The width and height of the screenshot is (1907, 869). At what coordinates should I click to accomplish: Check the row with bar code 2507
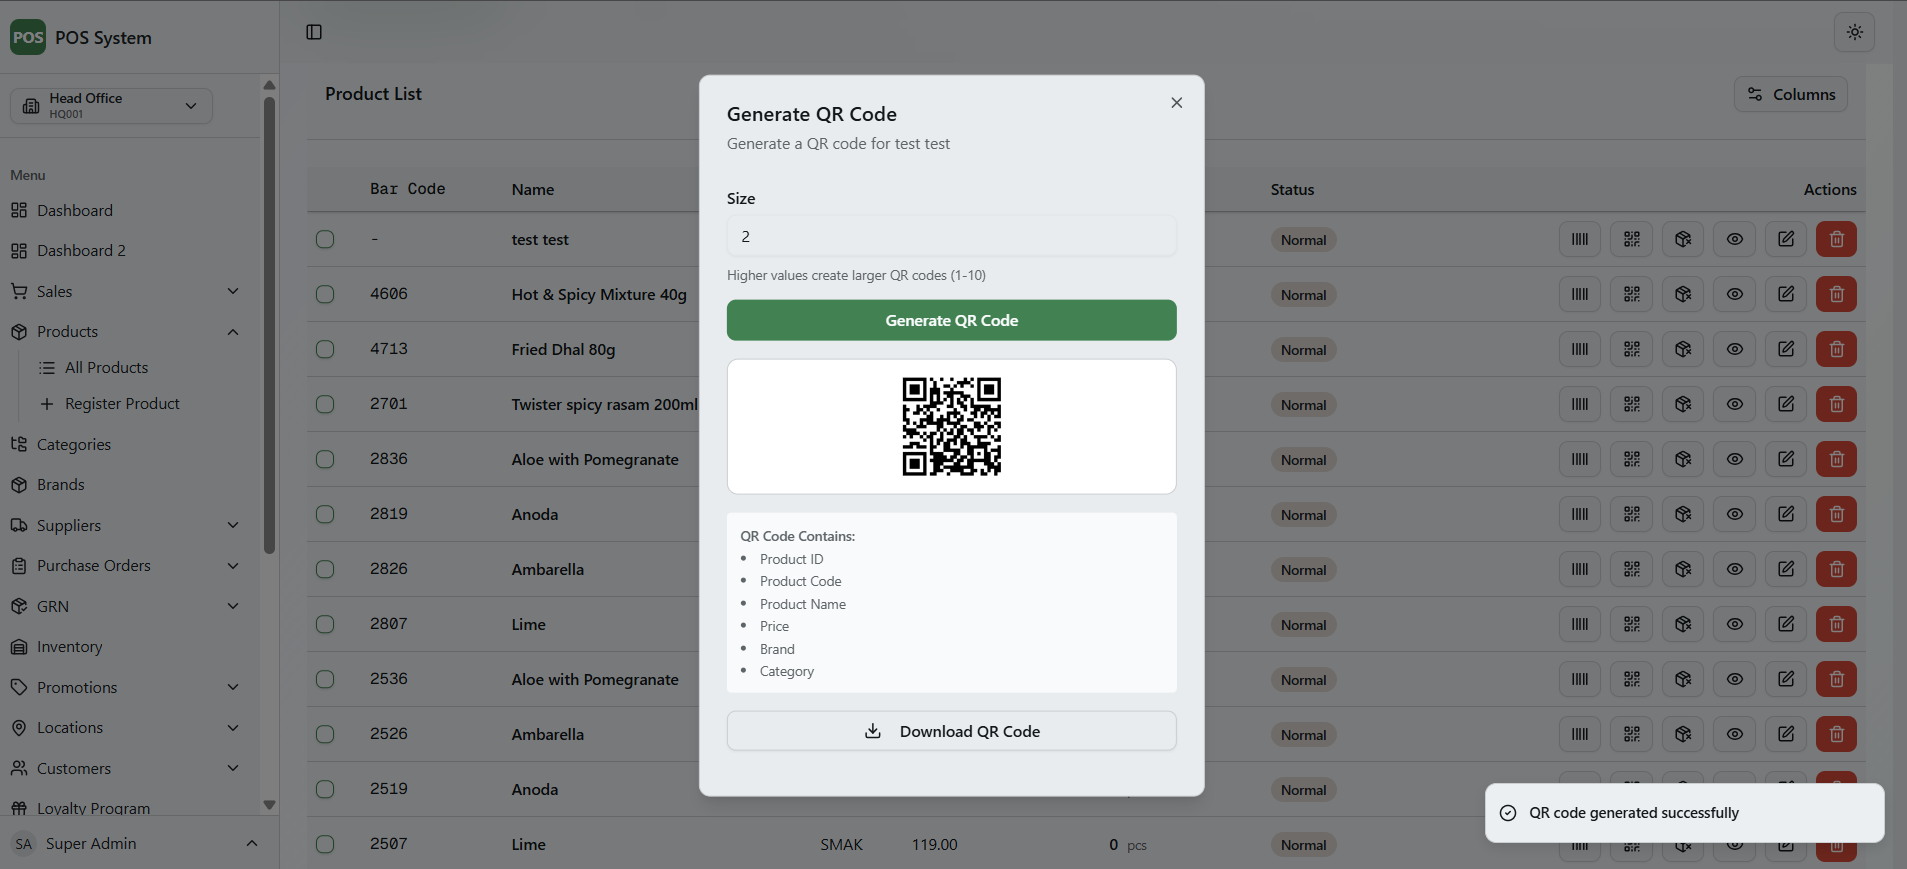coord(325,844)
